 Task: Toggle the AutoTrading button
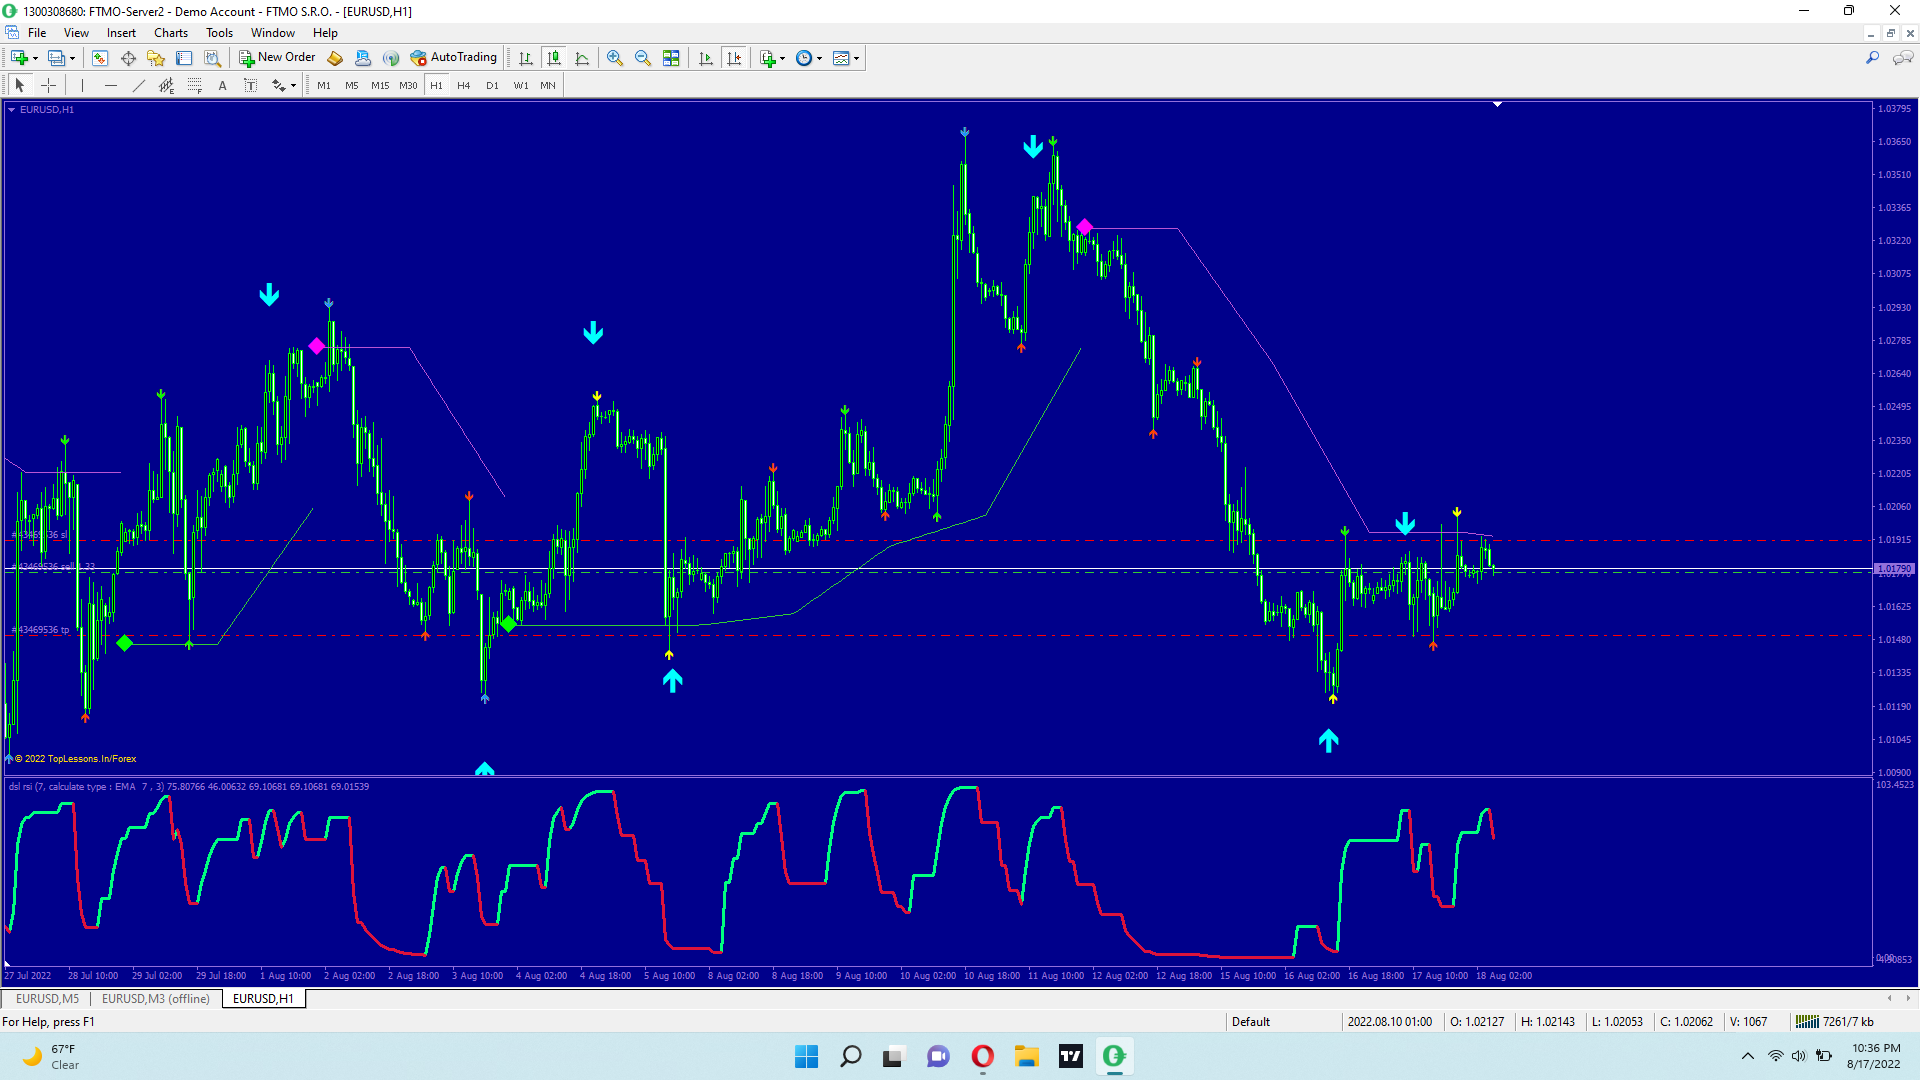click(453, 58)
